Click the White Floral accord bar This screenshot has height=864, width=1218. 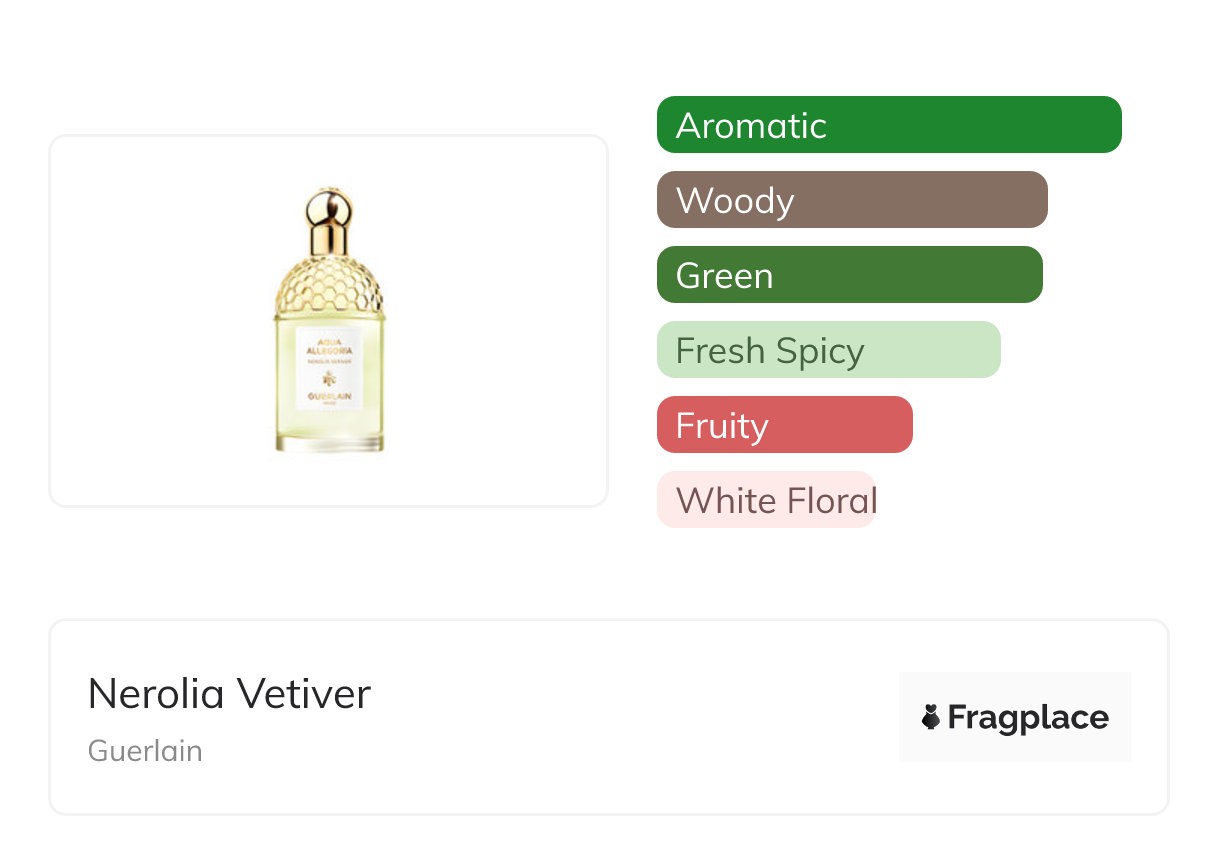tap(766, 500)
